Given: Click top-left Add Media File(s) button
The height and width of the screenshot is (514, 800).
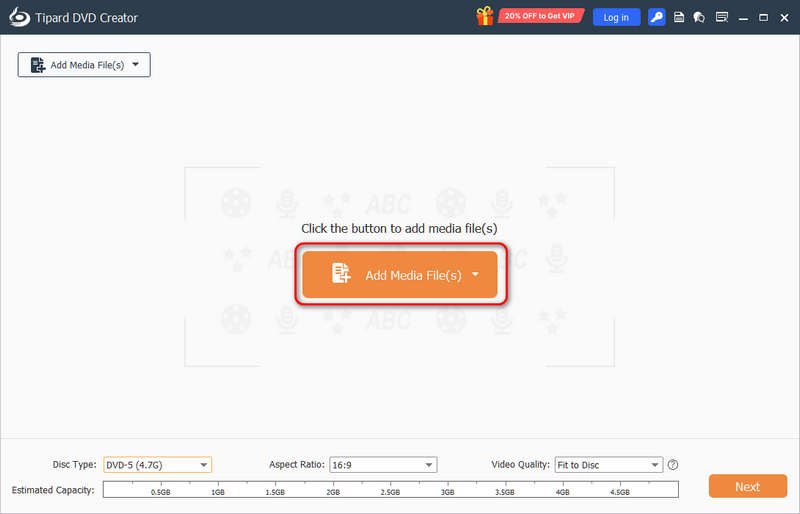Looking at the screenshot, I should [x=84, y=65].
